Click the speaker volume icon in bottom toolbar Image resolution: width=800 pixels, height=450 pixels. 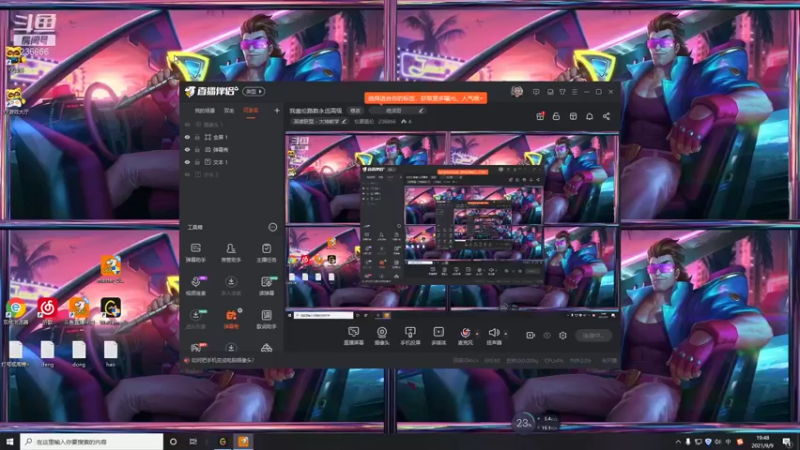point(494,335)
